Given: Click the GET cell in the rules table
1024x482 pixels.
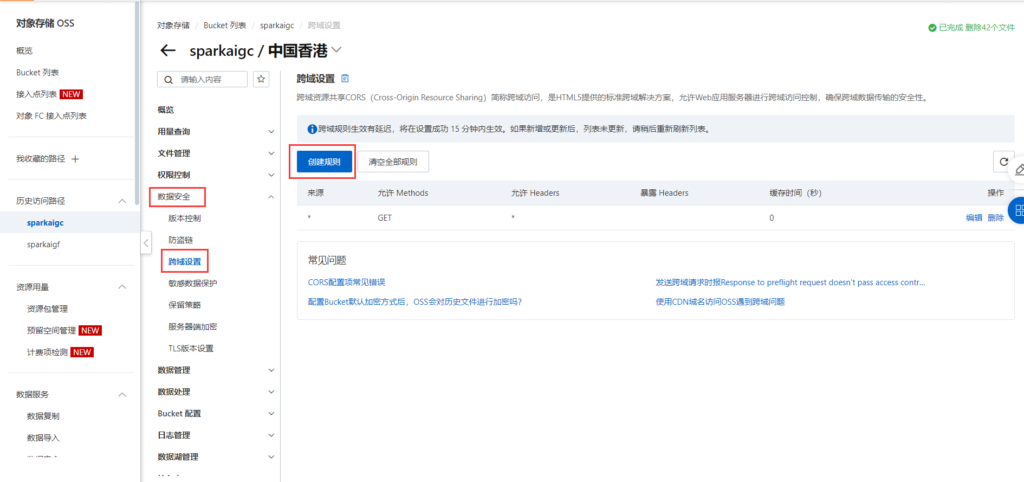Looking at the screenshot, I should pyautogui.click(x=385, y=218).
